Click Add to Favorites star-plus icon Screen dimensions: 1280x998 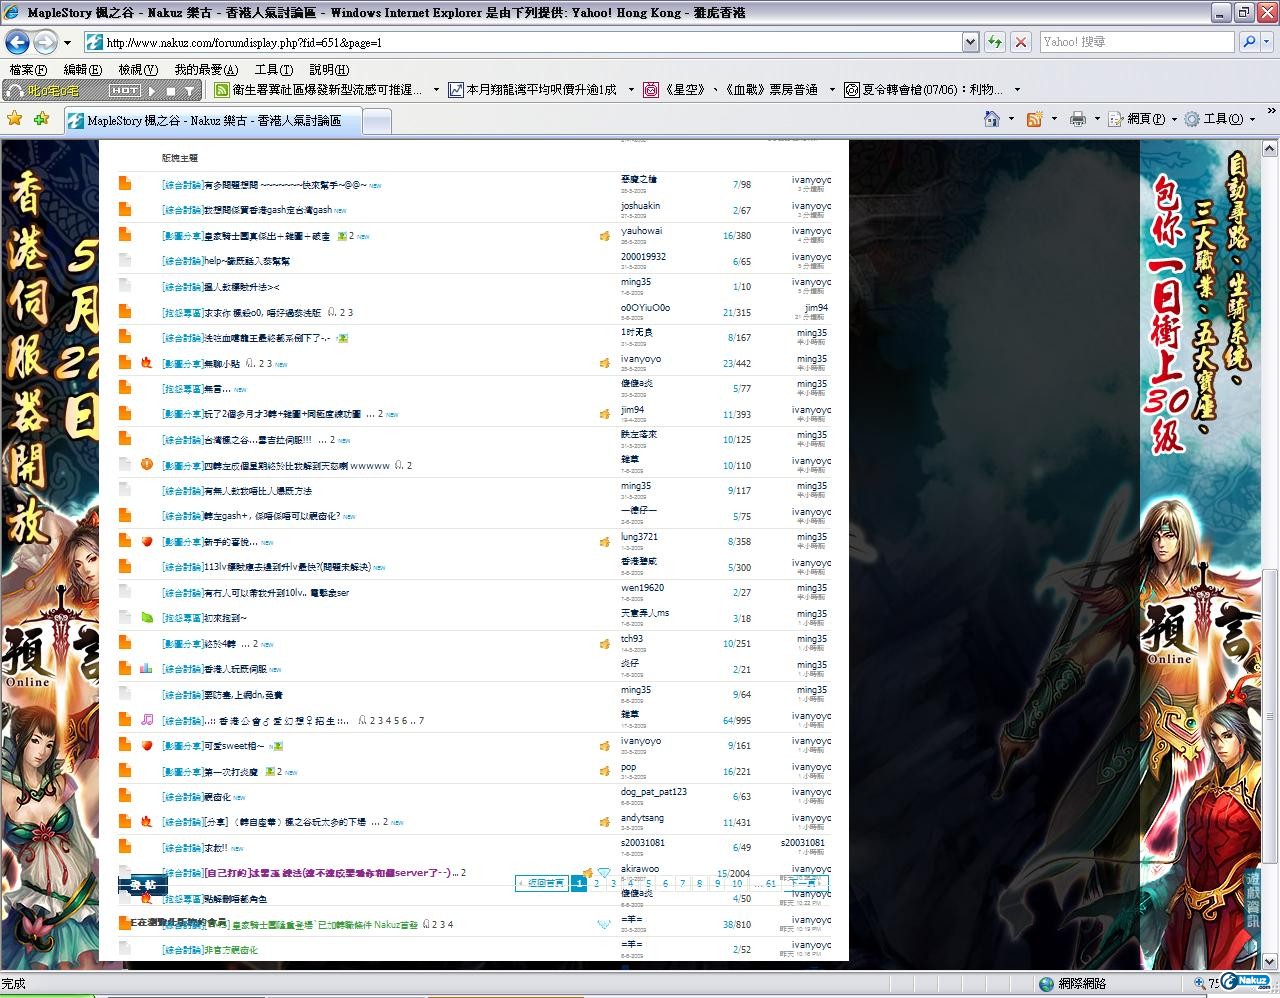click(41, 118)
